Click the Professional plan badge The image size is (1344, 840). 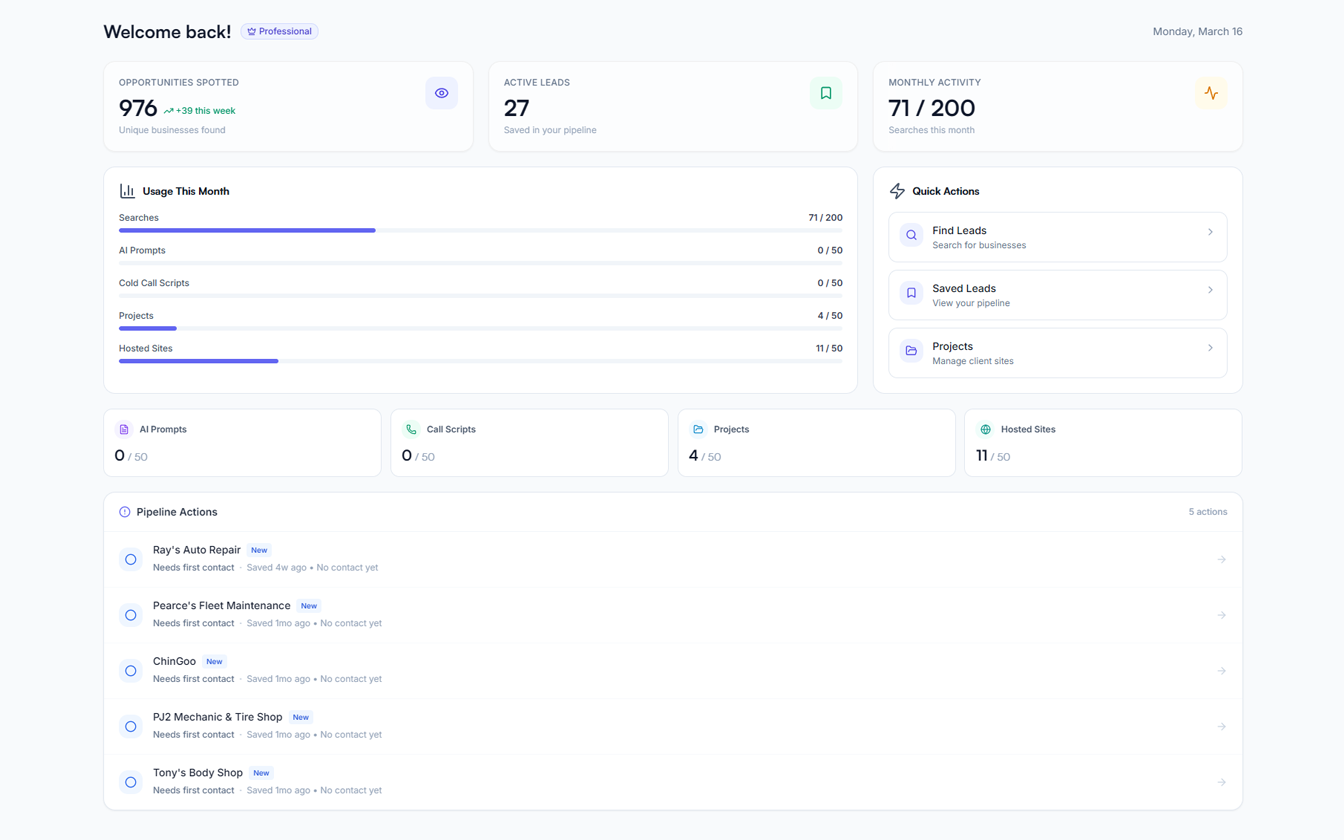coord(279,32)
